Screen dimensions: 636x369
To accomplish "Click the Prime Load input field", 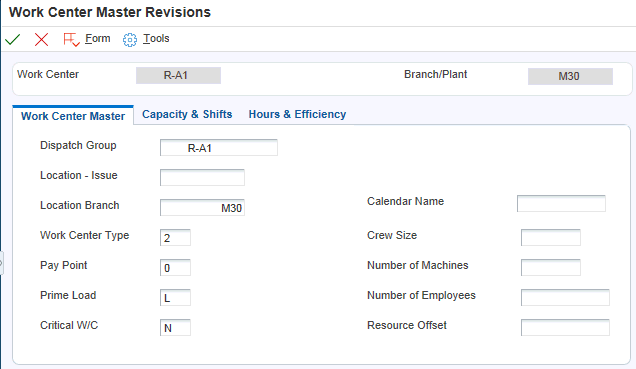I will click(x=175, y=298).
